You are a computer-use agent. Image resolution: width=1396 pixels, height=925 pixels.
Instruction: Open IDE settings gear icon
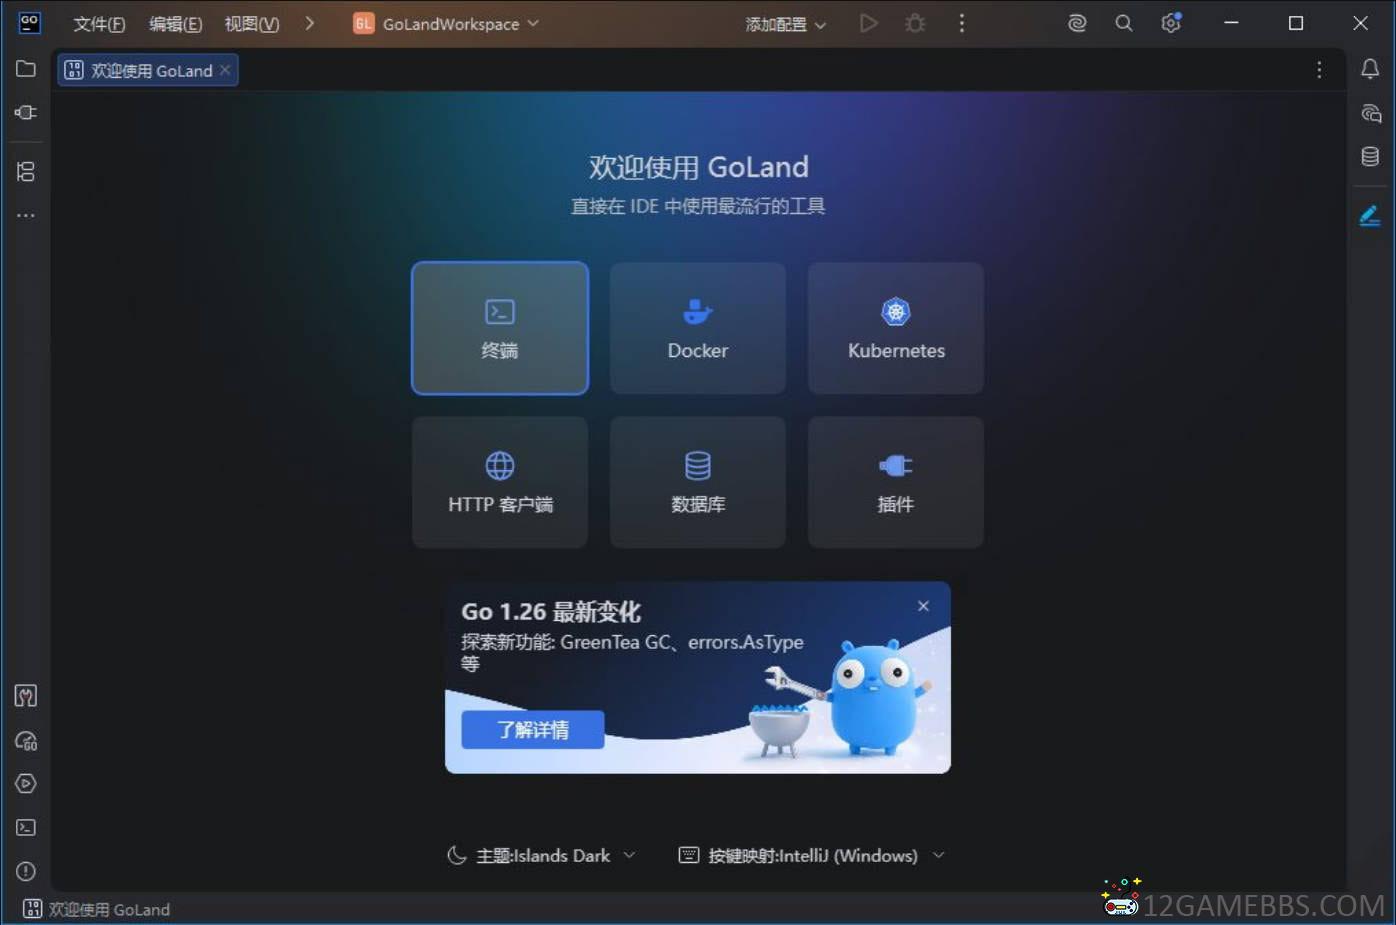click(x=1171, y=22)
